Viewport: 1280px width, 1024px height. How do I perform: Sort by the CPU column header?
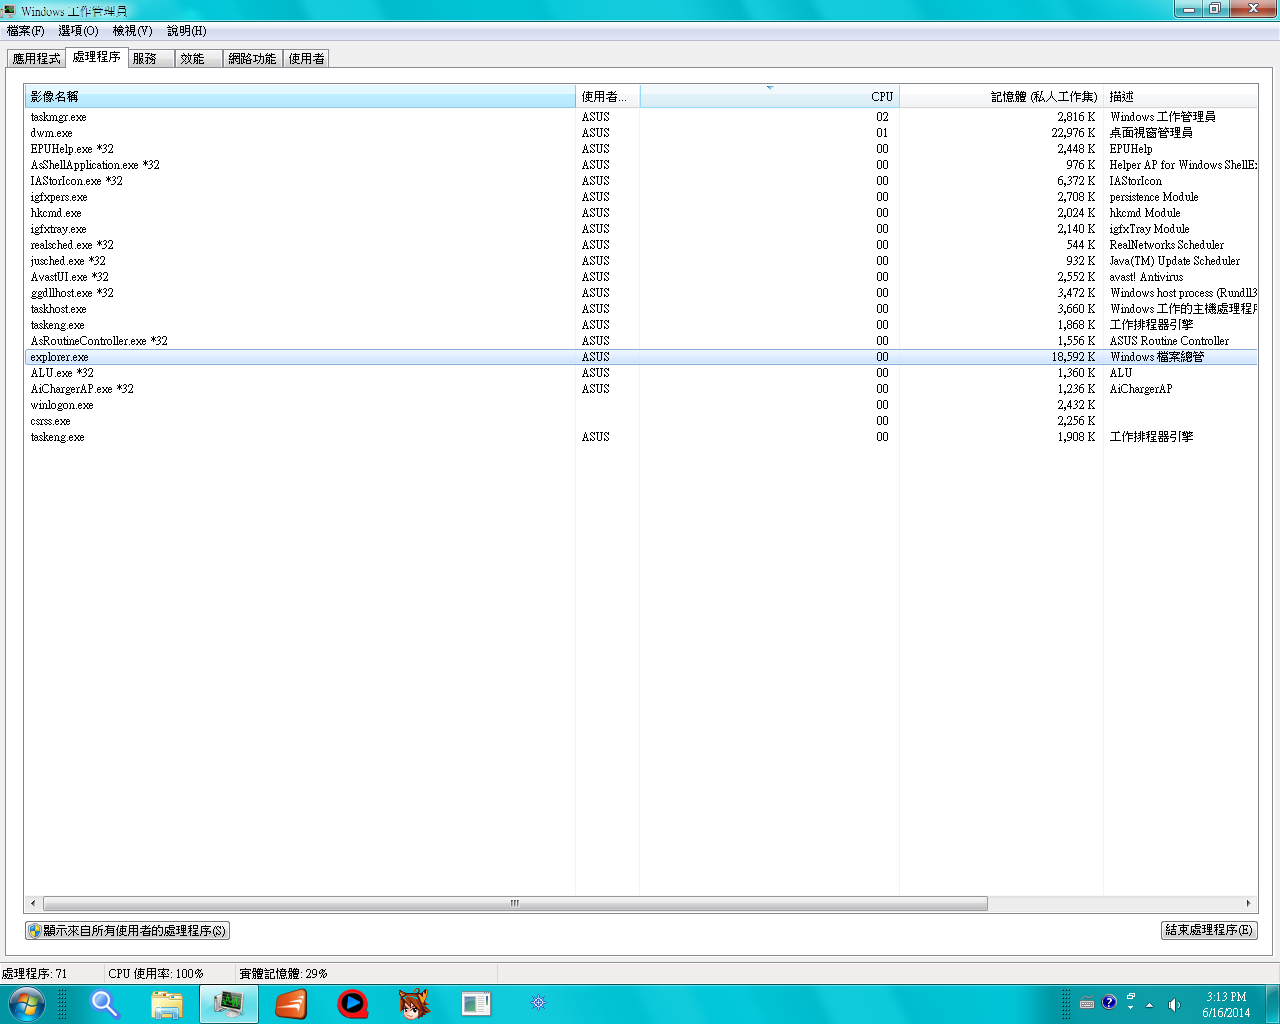(769, 97)
